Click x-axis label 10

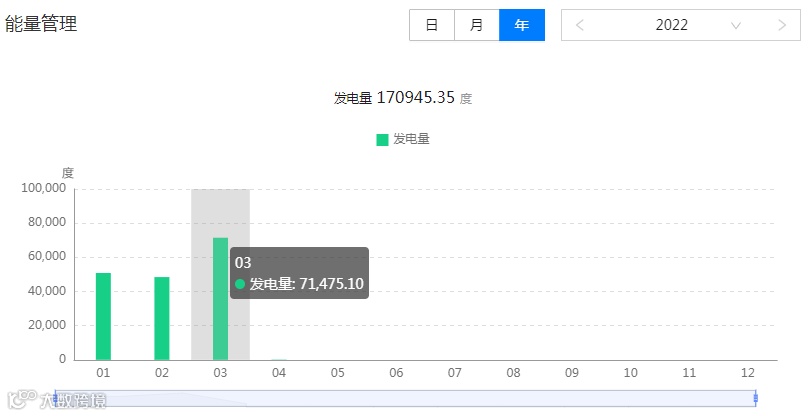click(x=631, y=373)
